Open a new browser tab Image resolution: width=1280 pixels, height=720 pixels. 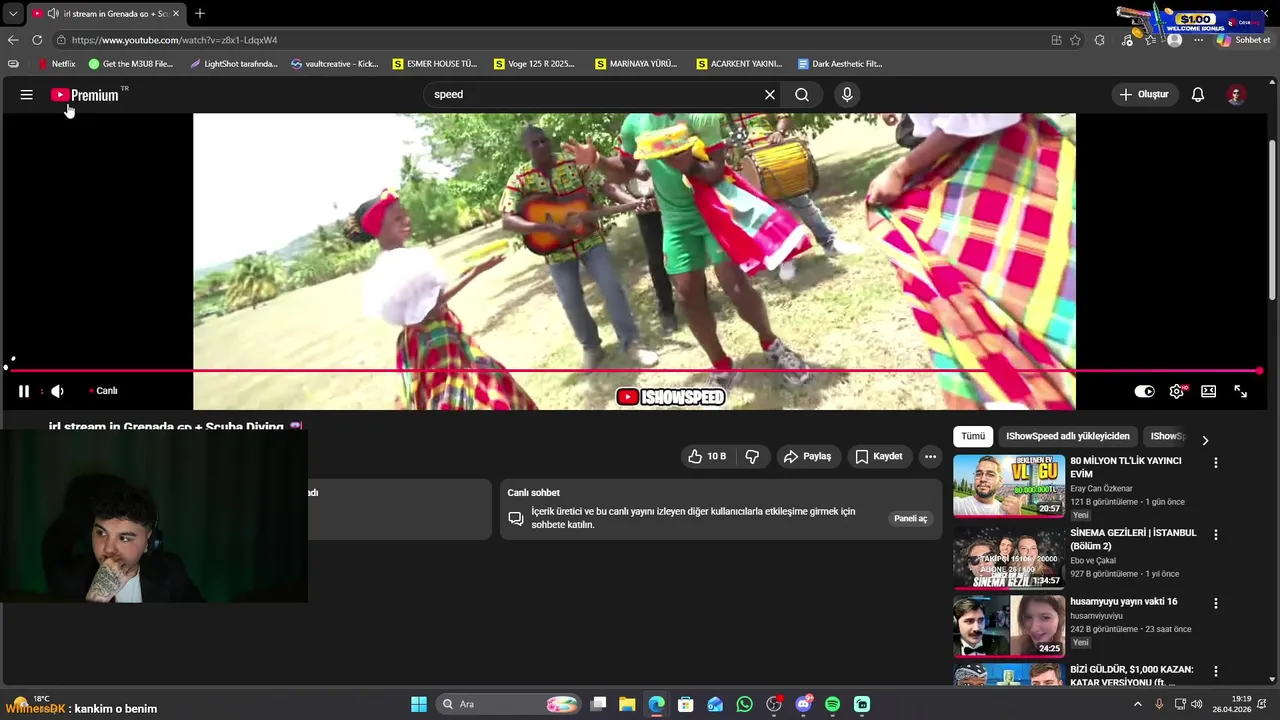200,13
